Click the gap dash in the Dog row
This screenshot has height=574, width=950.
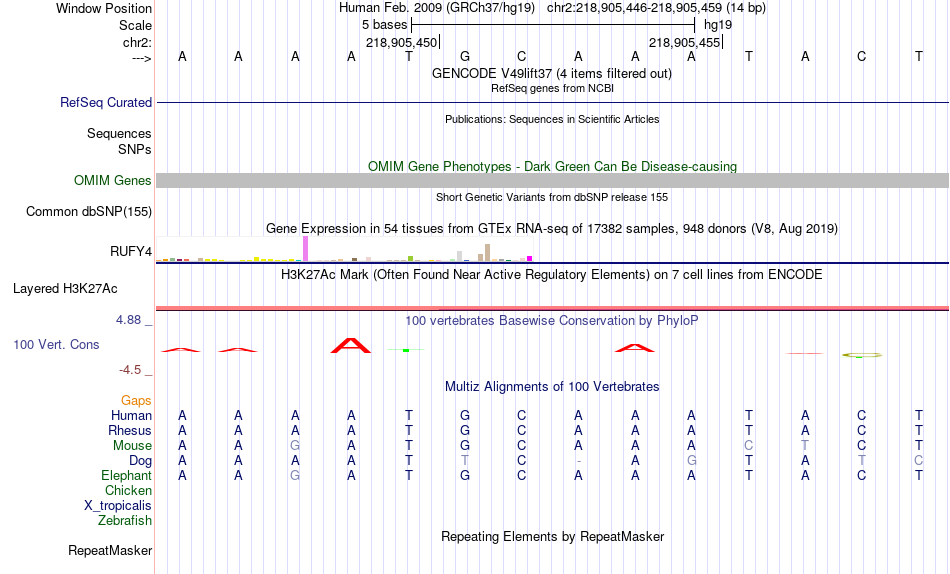pyautogui.click(x=579, y=461)
